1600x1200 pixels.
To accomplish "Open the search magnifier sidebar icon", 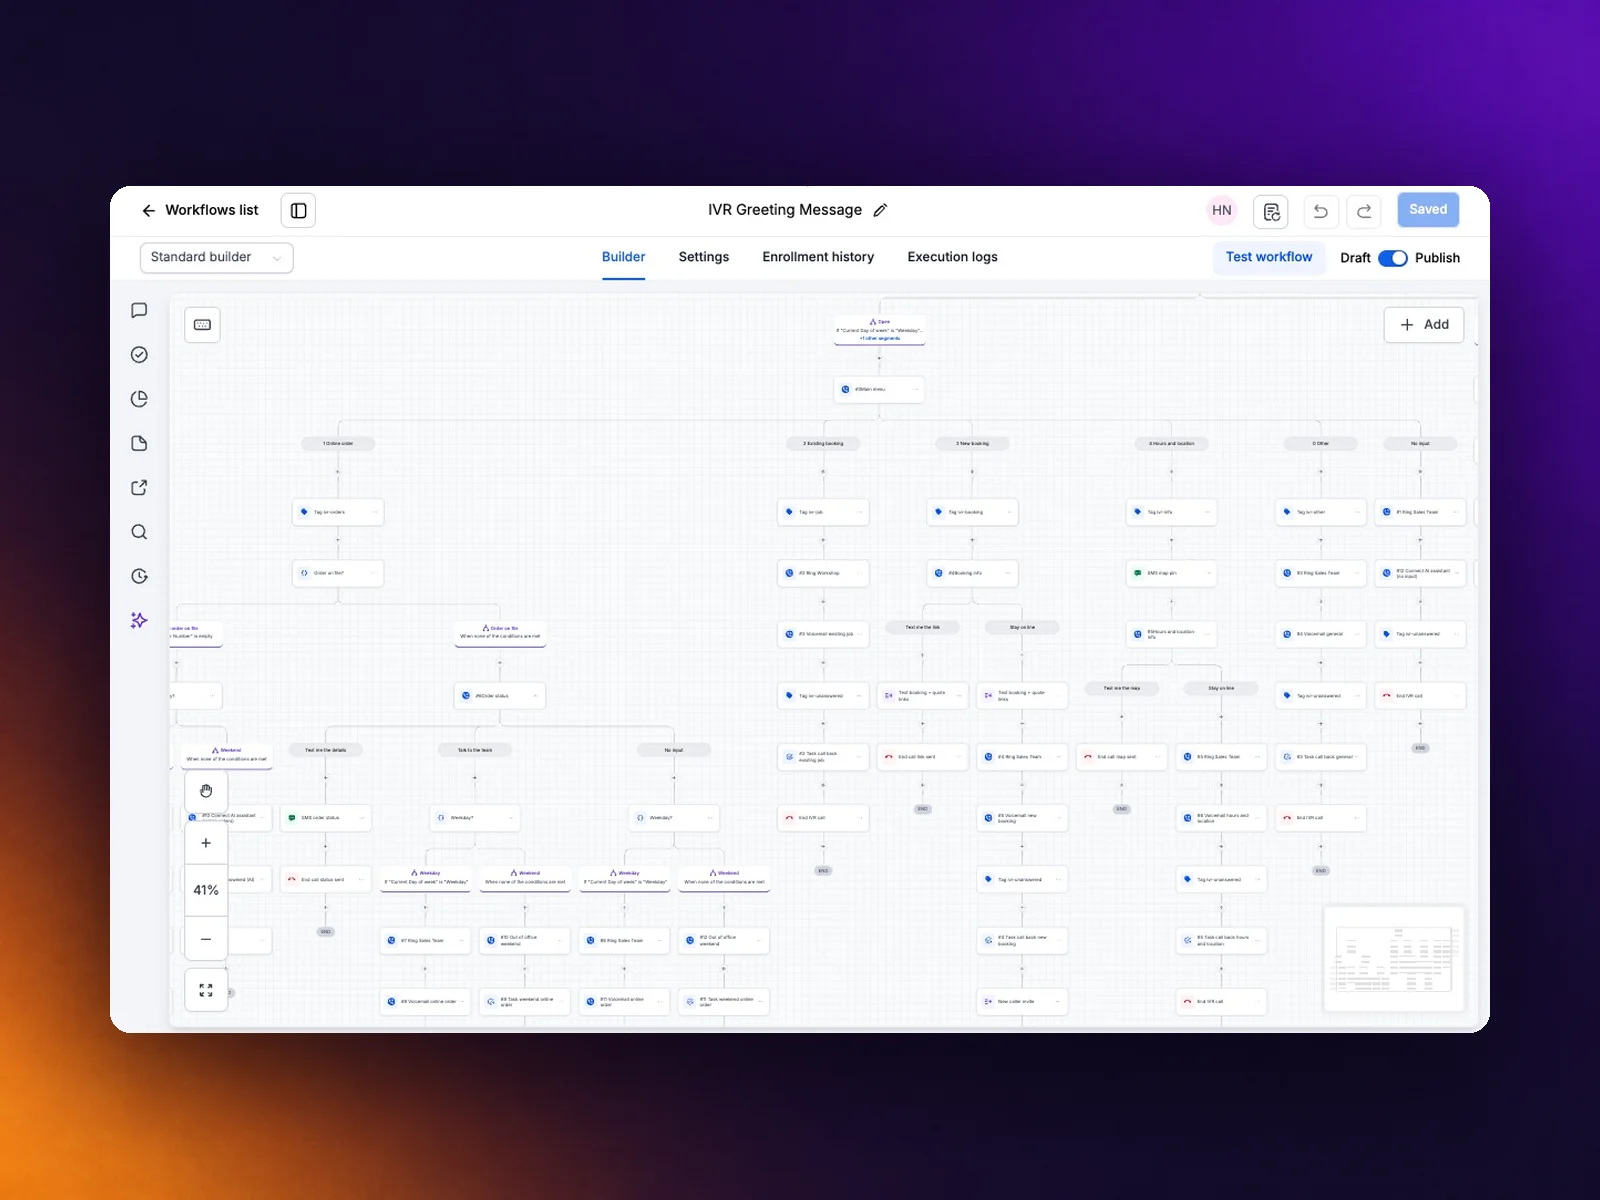I will [139, 532].
